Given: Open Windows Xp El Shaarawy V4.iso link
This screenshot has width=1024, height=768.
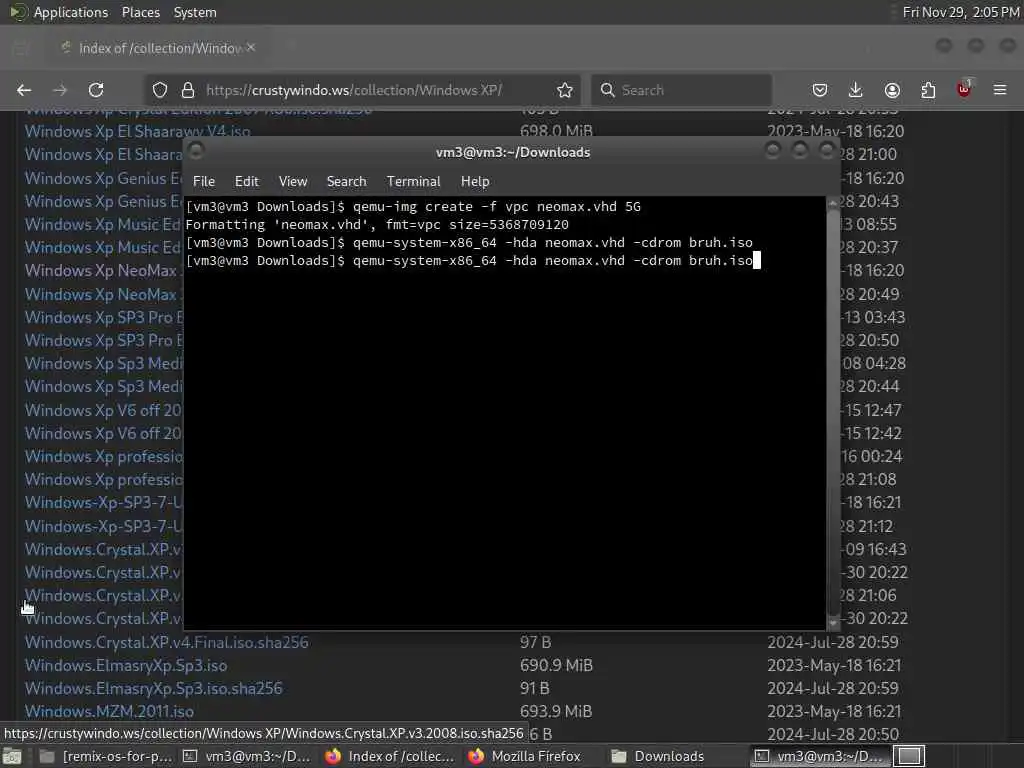Looking at the screenshot, I should click(x=137, y=131).
